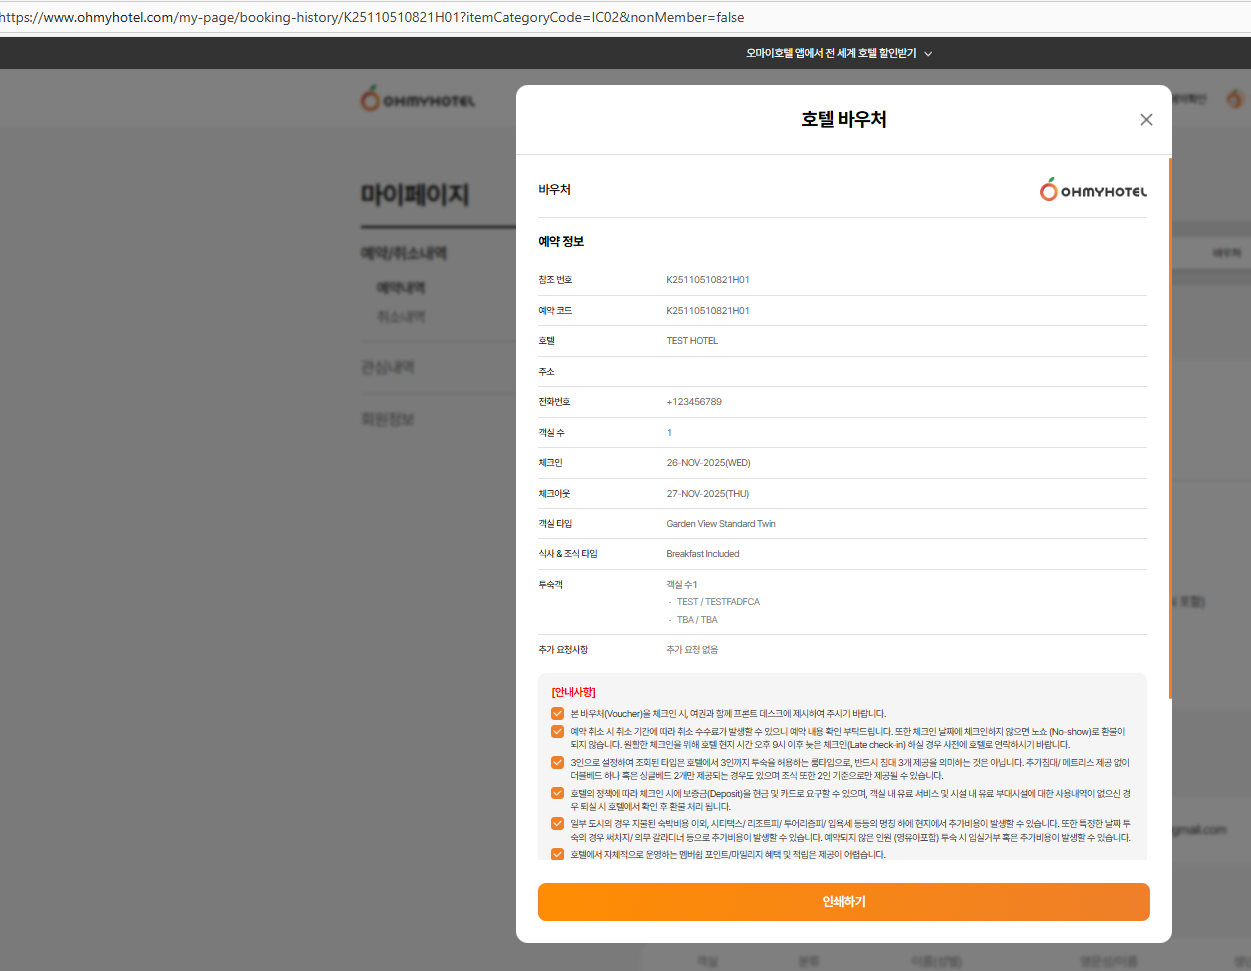The height and width of the screenshot is (971, 1251).
Task: Click the 추가 요청 없음 text
Action: click(x=692, y=650)
